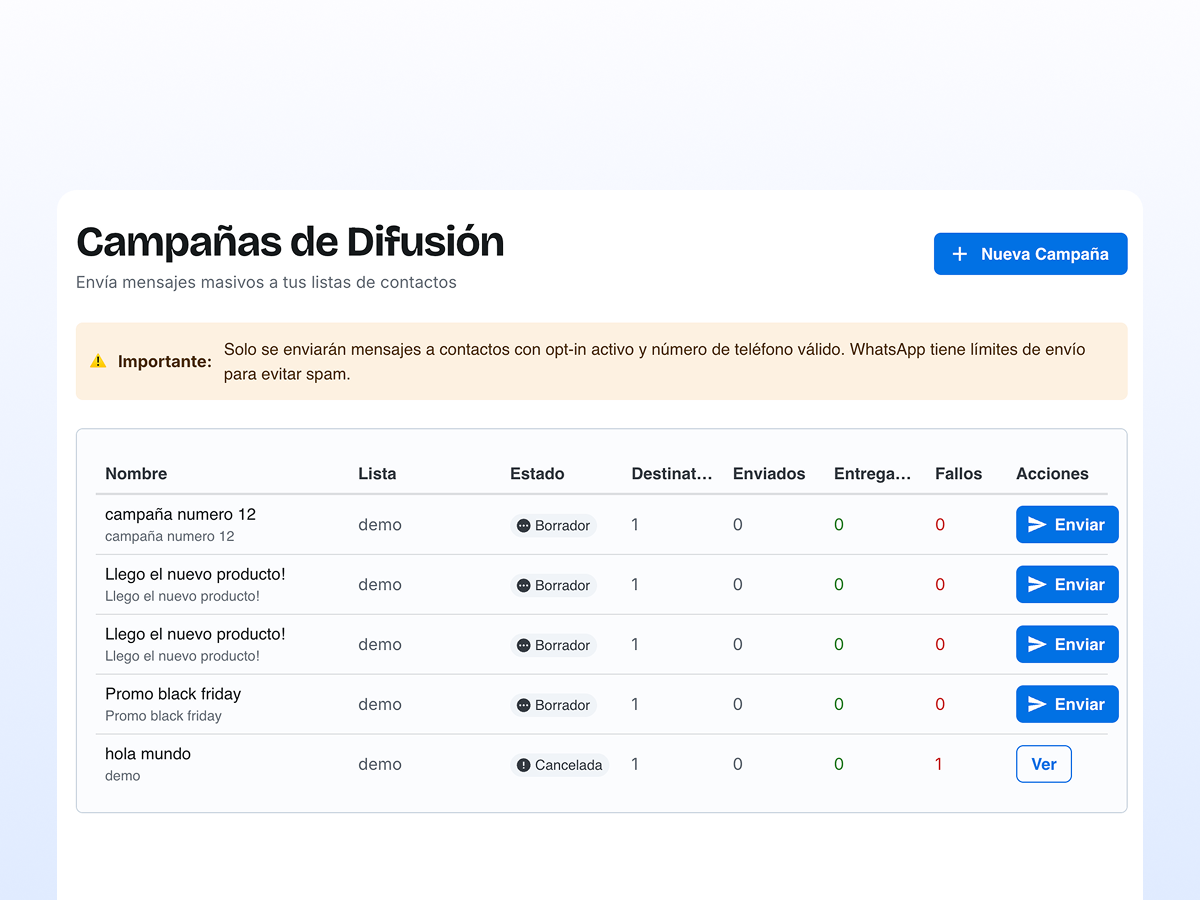Click Borrador dots icon for Promo black friday

pyautogui.click(x=523, y=706)
